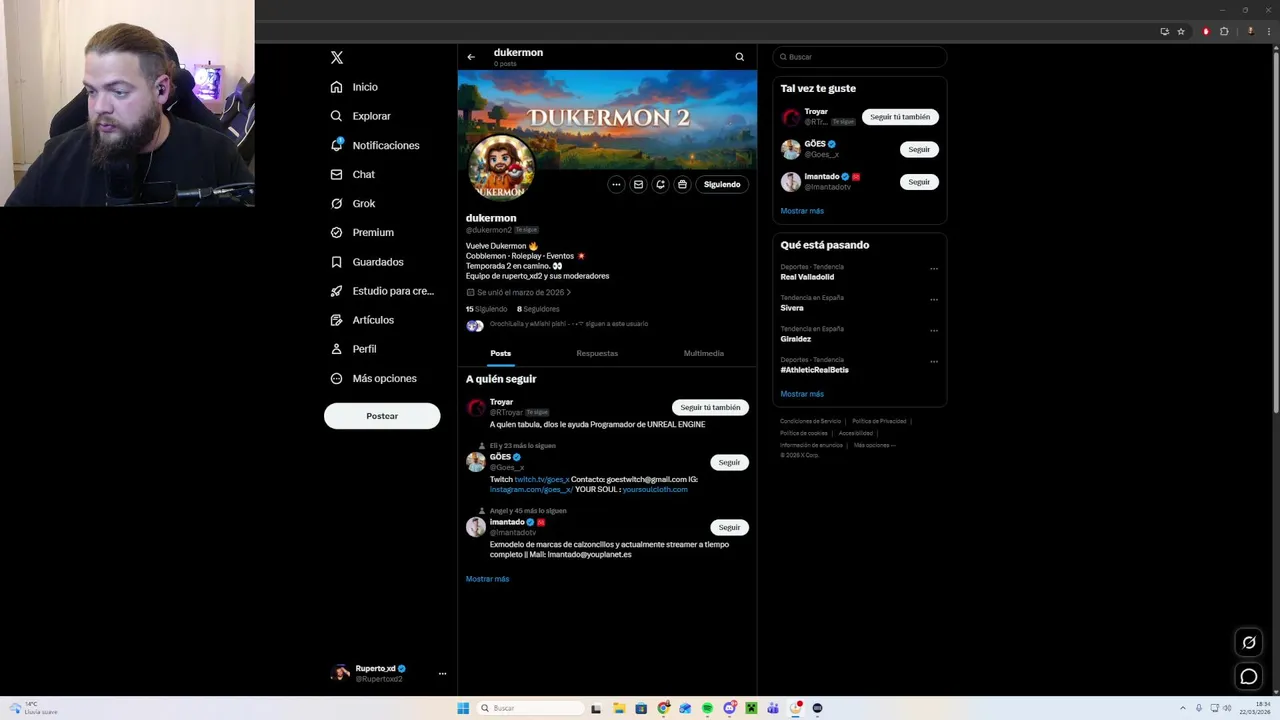1280x720 pixels.
Task: Open Spotify from the taskbar
Action: [x=707, y=708]
